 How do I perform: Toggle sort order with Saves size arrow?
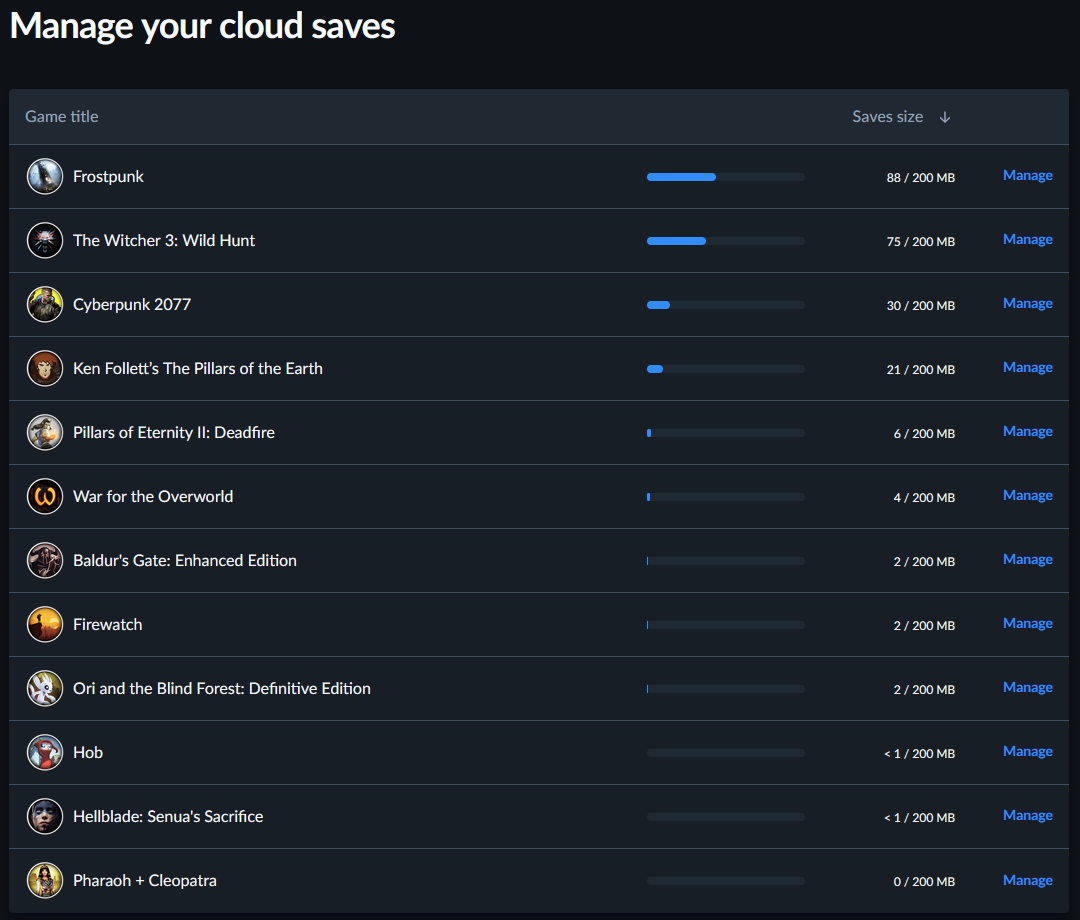pyautogui.click(x=945, y=117)
